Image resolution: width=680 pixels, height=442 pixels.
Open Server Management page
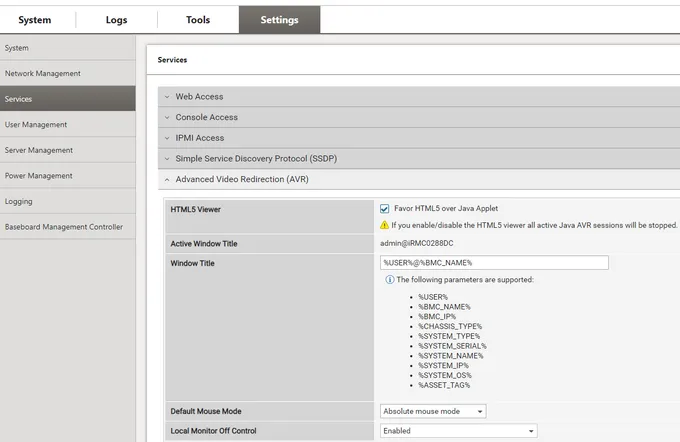point(68,150)
